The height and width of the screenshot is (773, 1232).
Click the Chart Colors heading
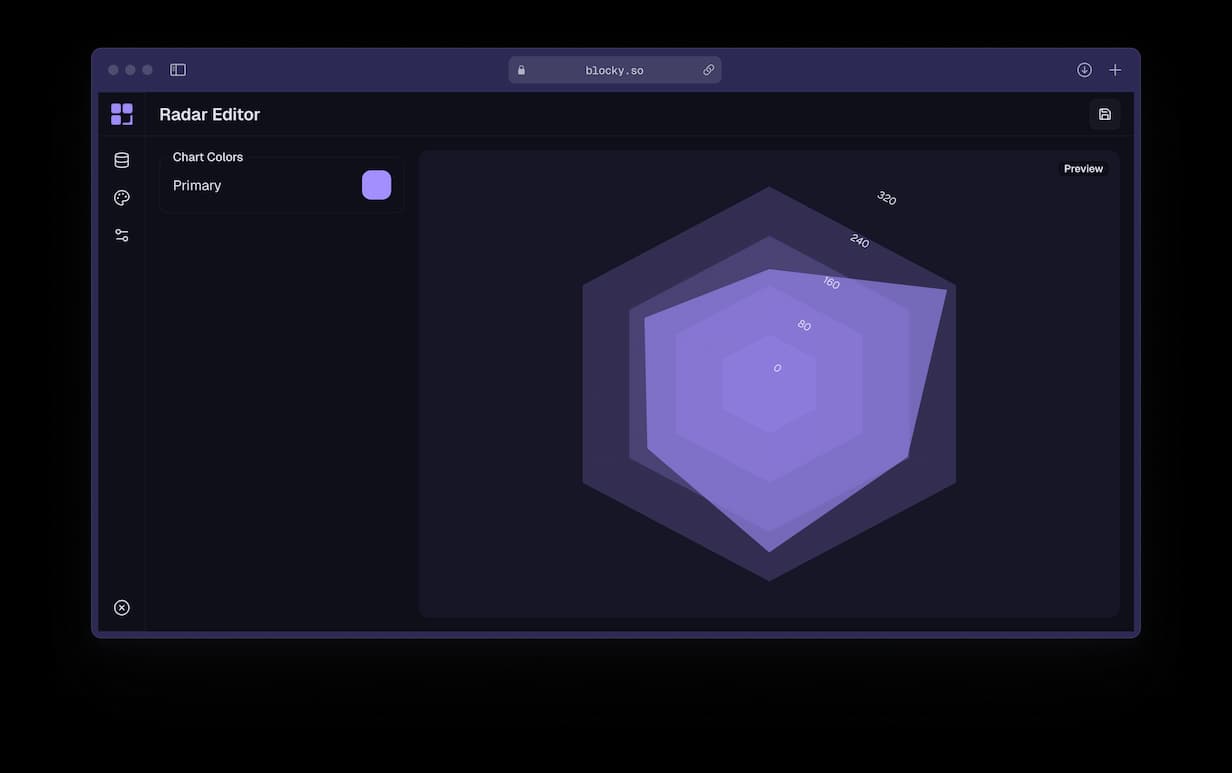[x=208, y=157]
